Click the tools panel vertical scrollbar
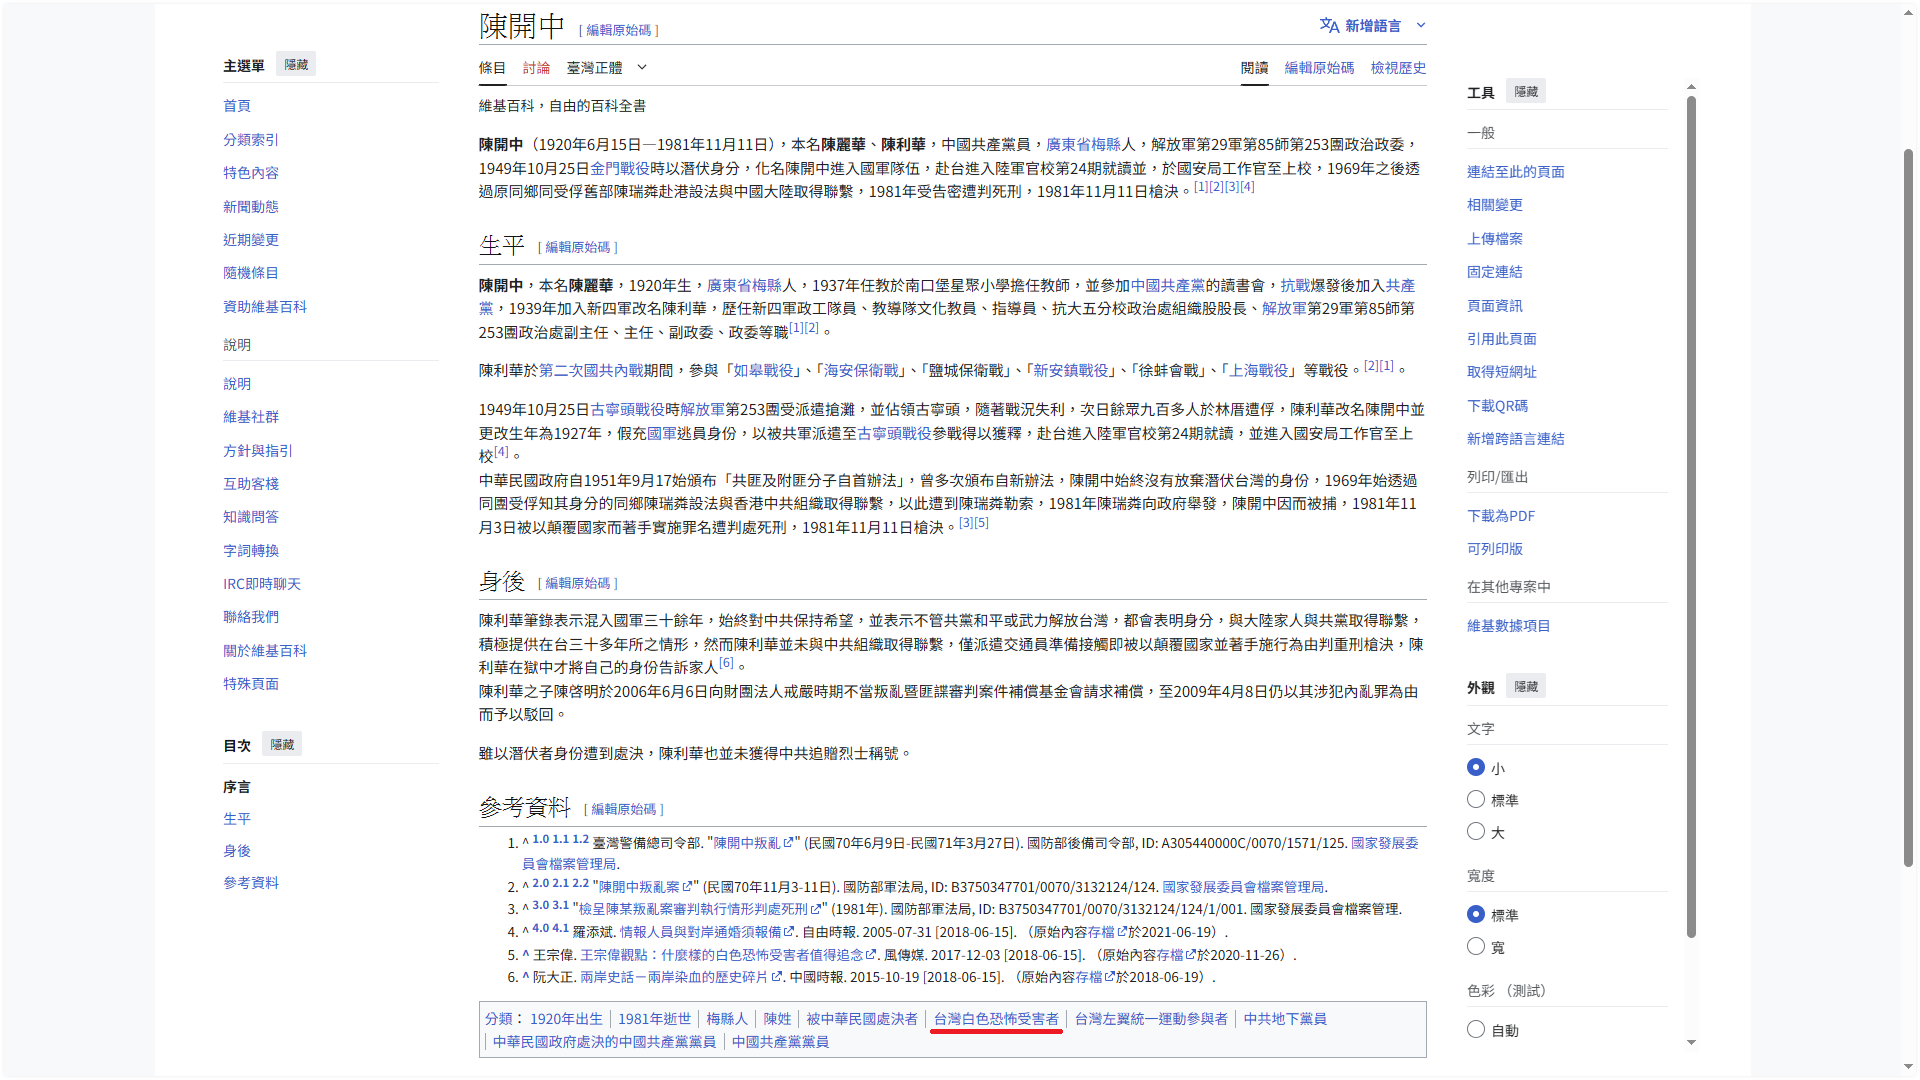Screen dimensions: 1920x1080 point(1691,516)
